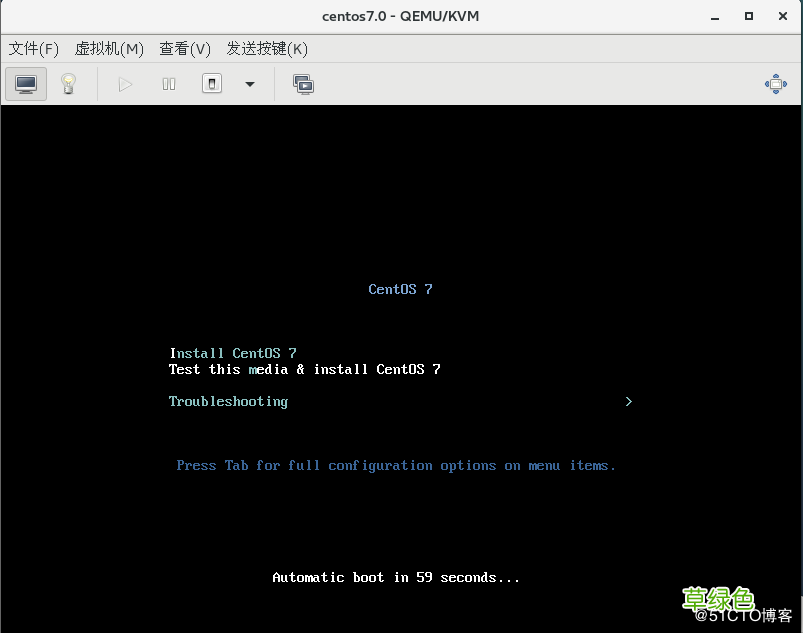The image size is (803, 633).
Task: Maximize the centos7.0 QEMU/KVM window
Action: pyautogui.click(x=749, y=16)
